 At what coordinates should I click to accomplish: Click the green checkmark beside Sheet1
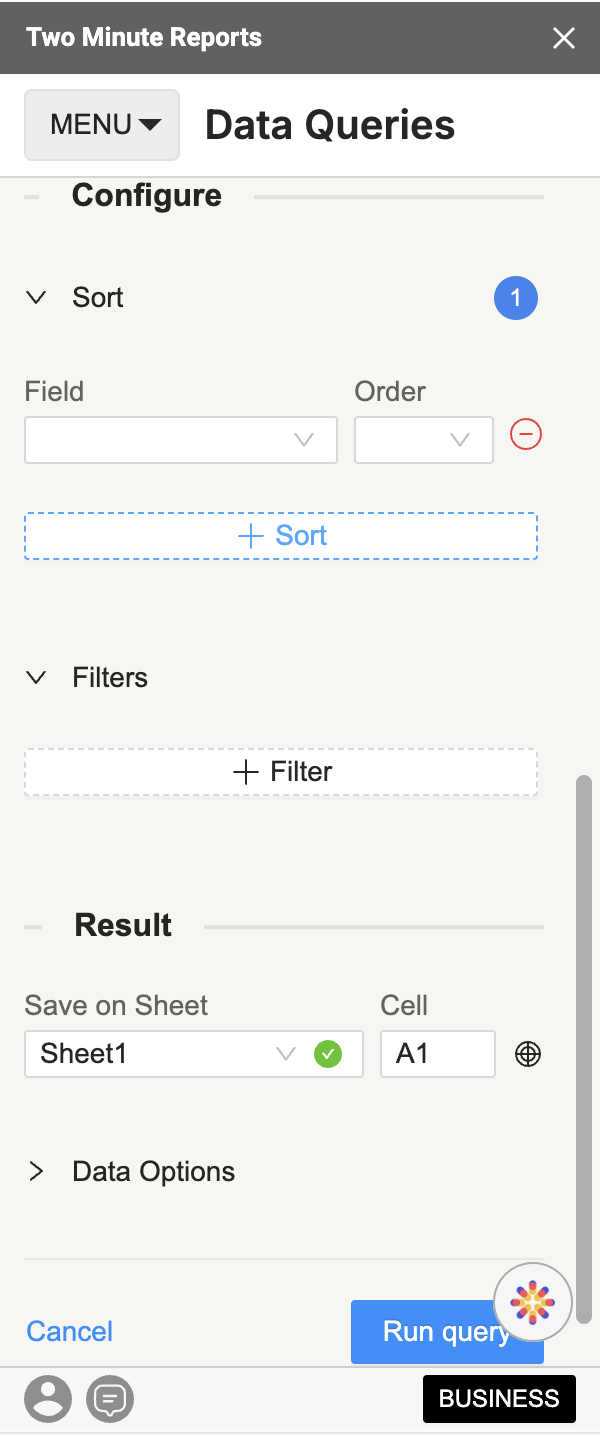point(327,1053)
